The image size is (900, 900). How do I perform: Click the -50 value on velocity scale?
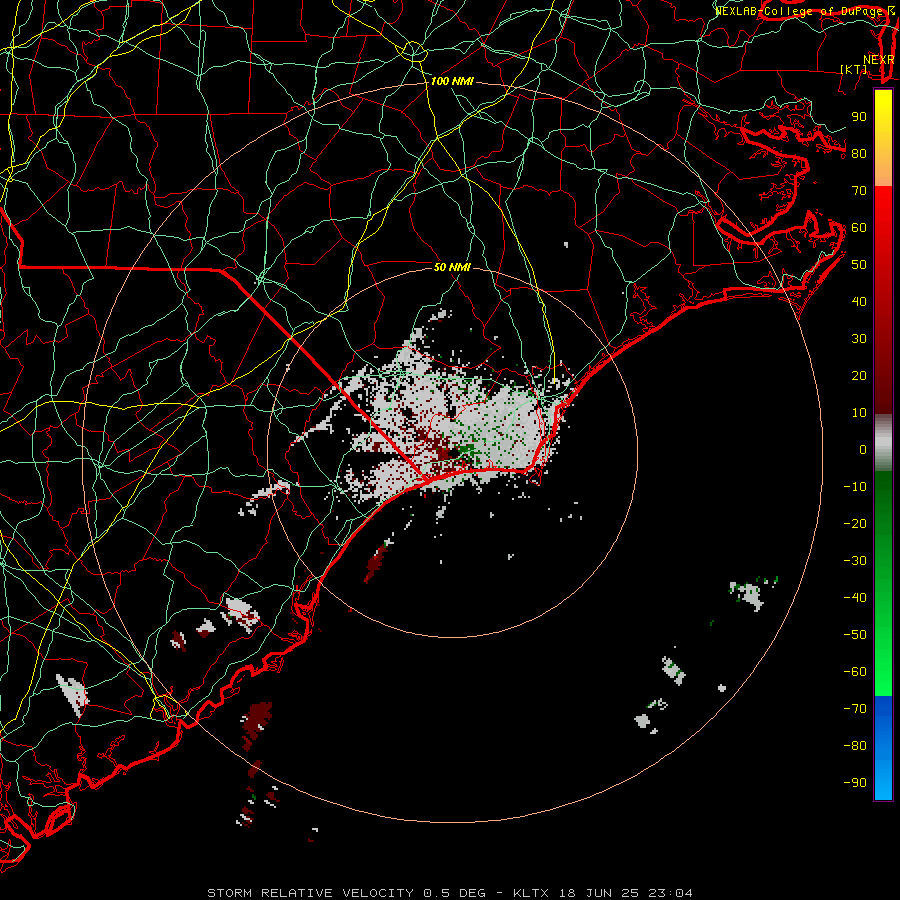855,635
